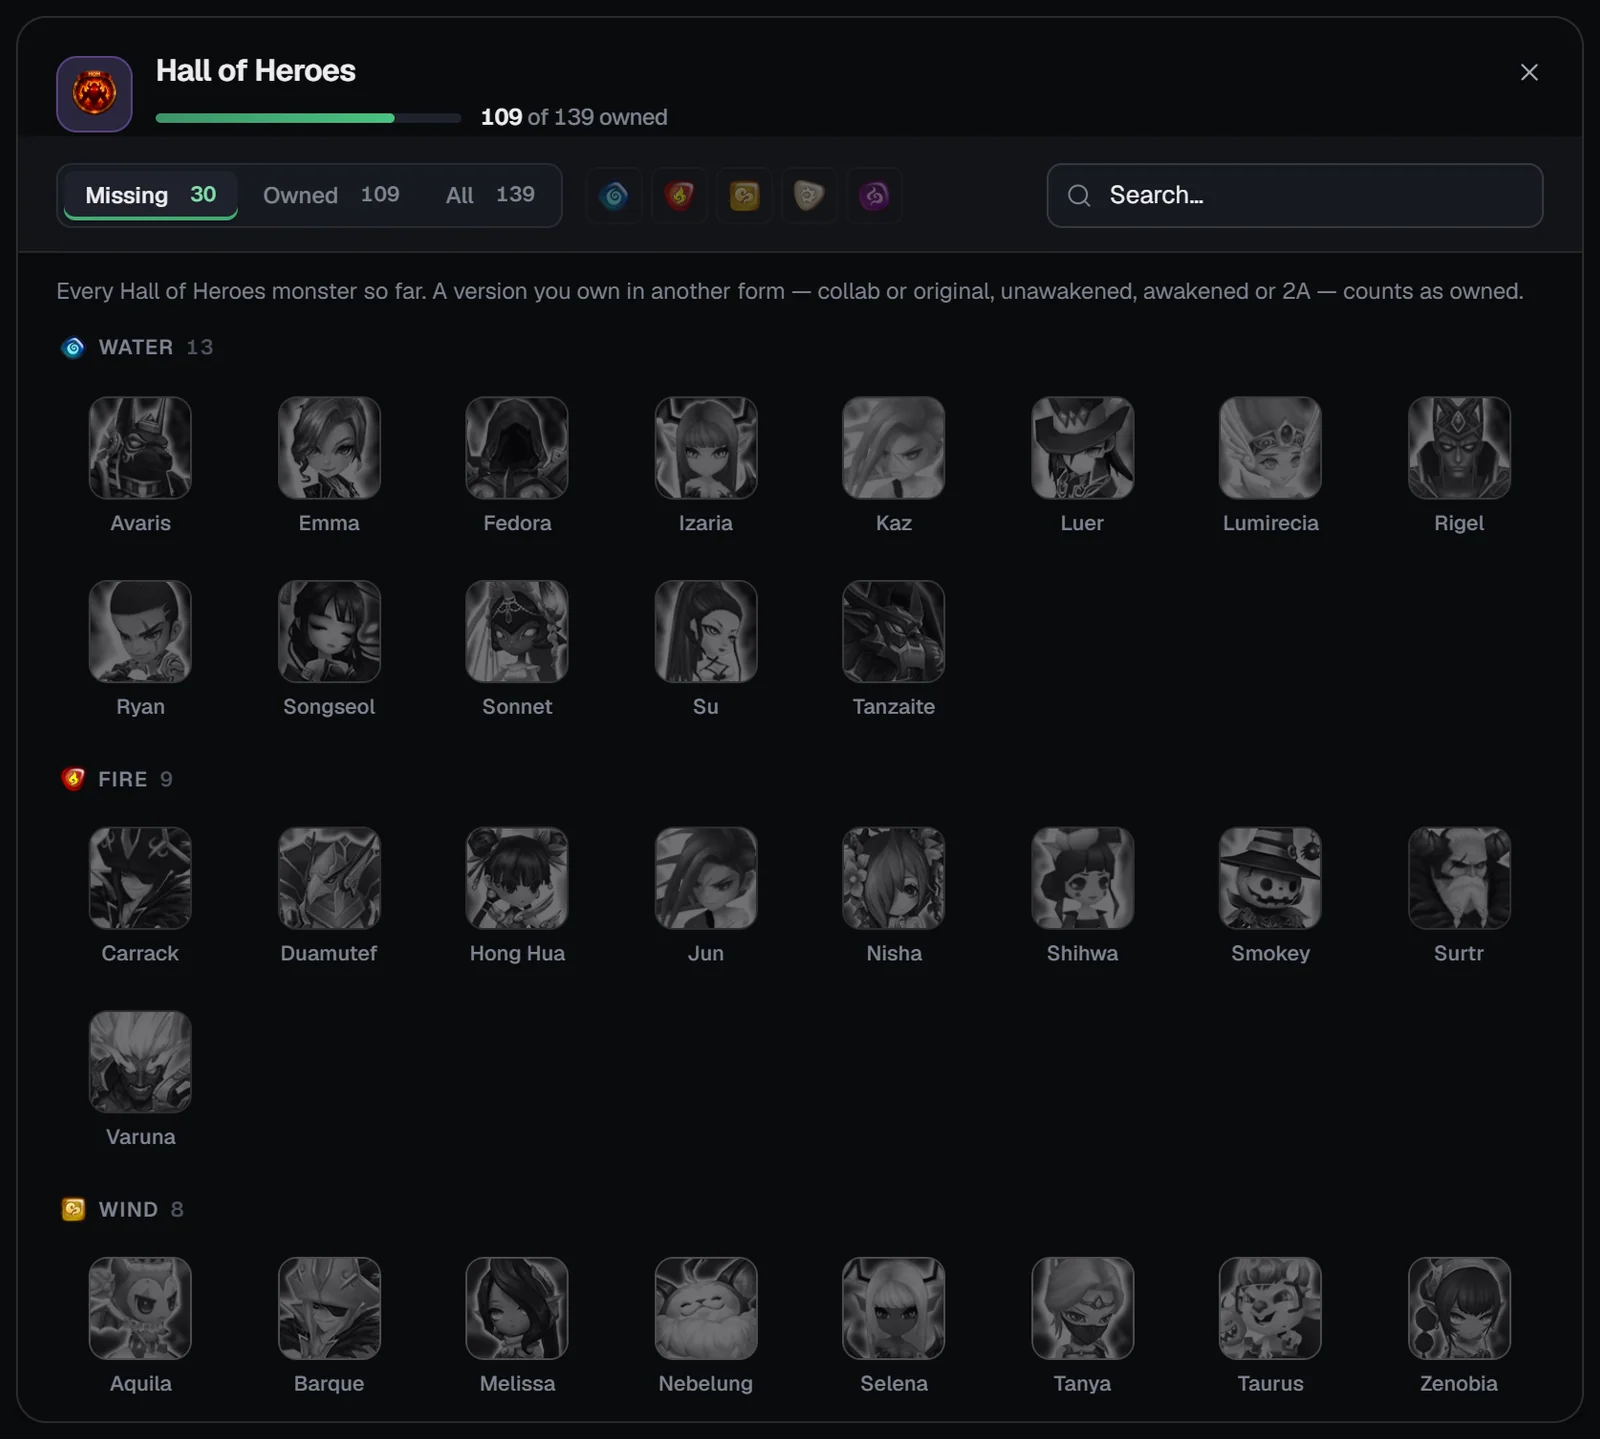Open the Nebelung cat monster thumbnail
1600x1439 pixels.
coord(706,1309)
